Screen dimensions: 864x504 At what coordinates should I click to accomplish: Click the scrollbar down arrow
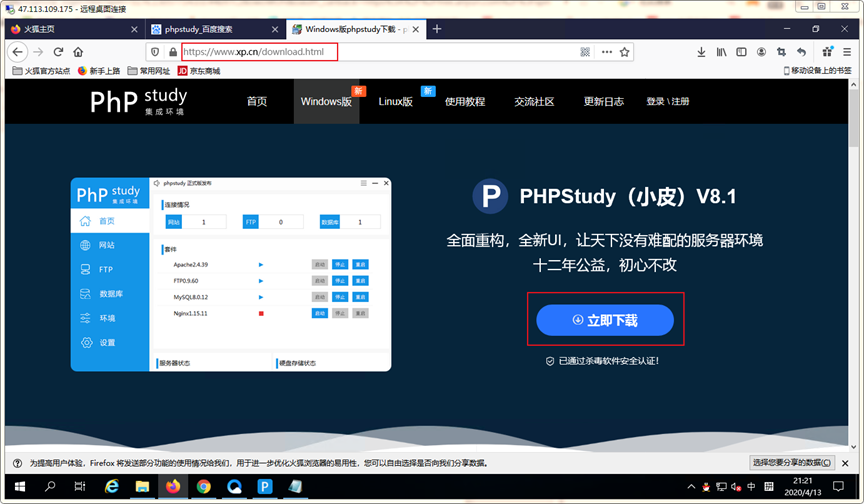pyautogui.click(x=854, y=447)
